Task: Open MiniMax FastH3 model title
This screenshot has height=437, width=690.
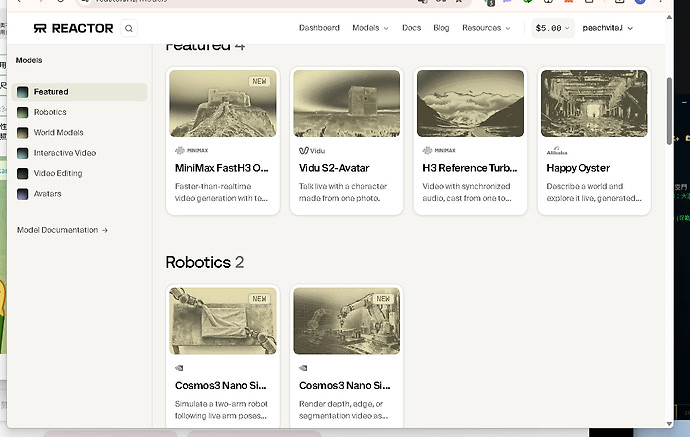Action: pyautogui.click(x=221, y=168)
